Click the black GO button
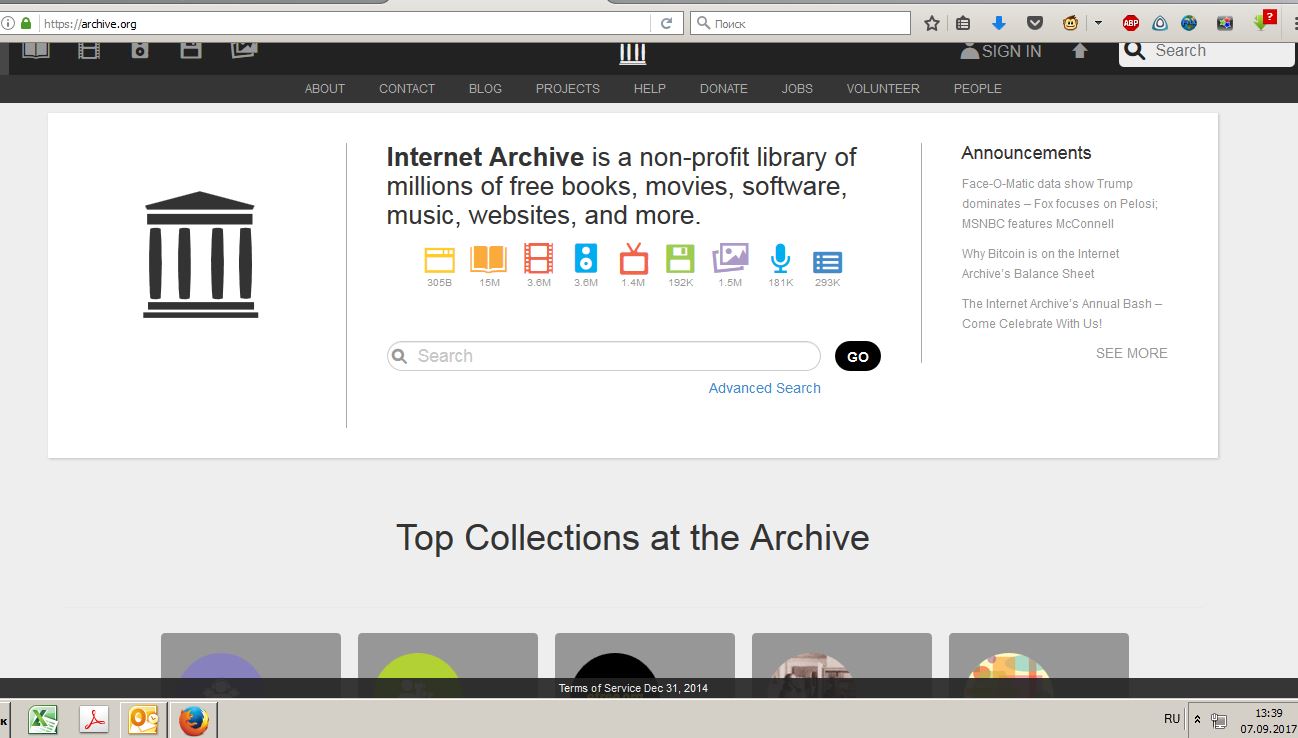 click(858, 356)
